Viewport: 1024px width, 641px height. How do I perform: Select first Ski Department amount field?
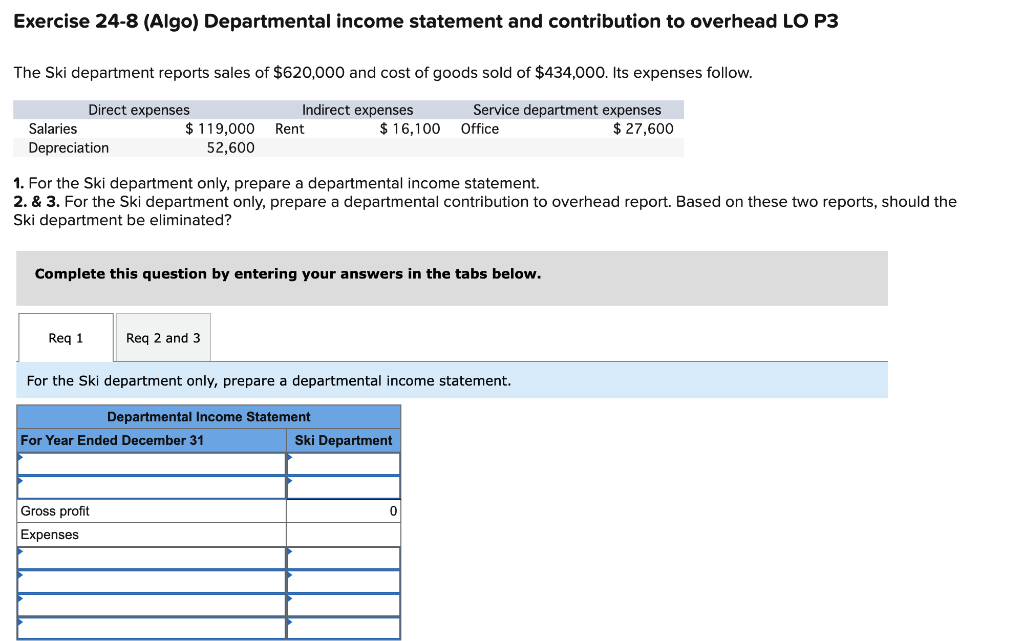tap(344, 464)
